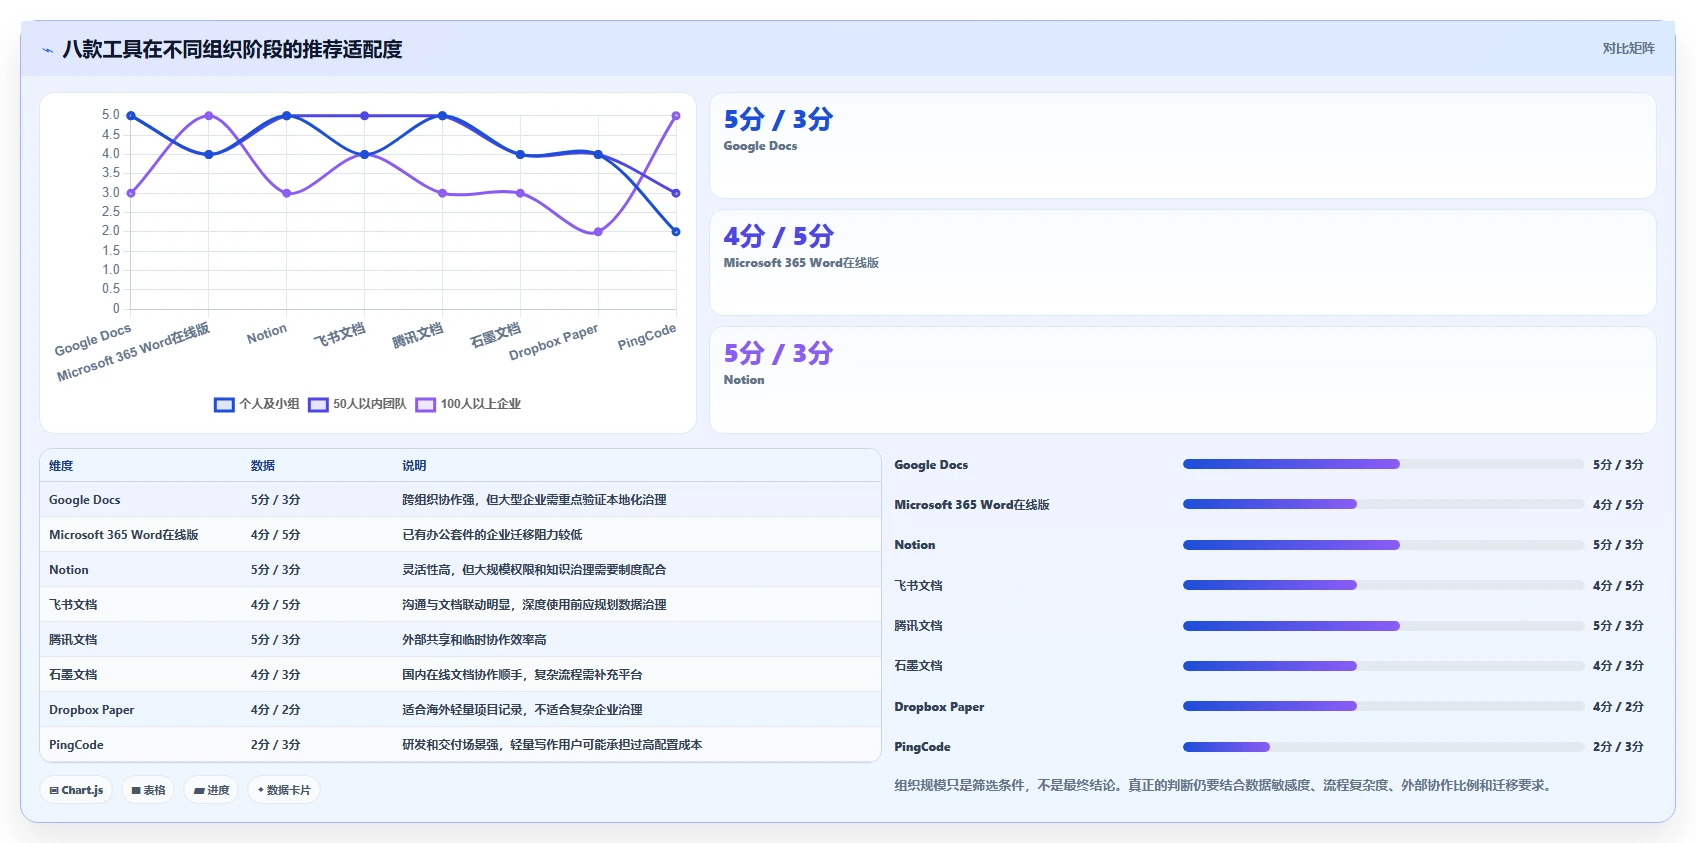Screen dimensions: 1696x843
Task: Select the 进度 tag chip
Action: click(x=211, y=790)
